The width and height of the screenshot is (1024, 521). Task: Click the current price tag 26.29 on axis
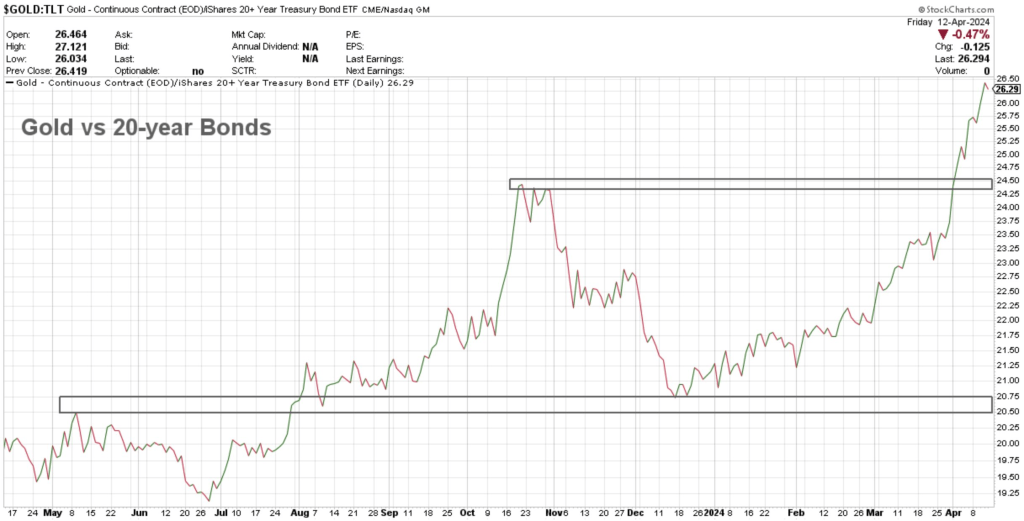point(1006,91)
